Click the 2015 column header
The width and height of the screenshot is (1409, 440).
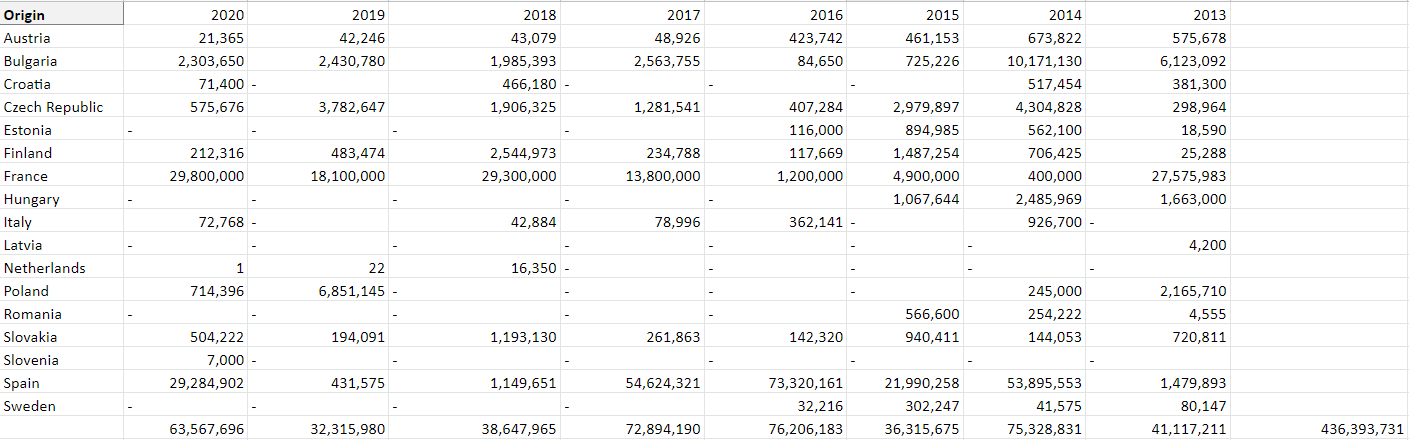point(906,15)
